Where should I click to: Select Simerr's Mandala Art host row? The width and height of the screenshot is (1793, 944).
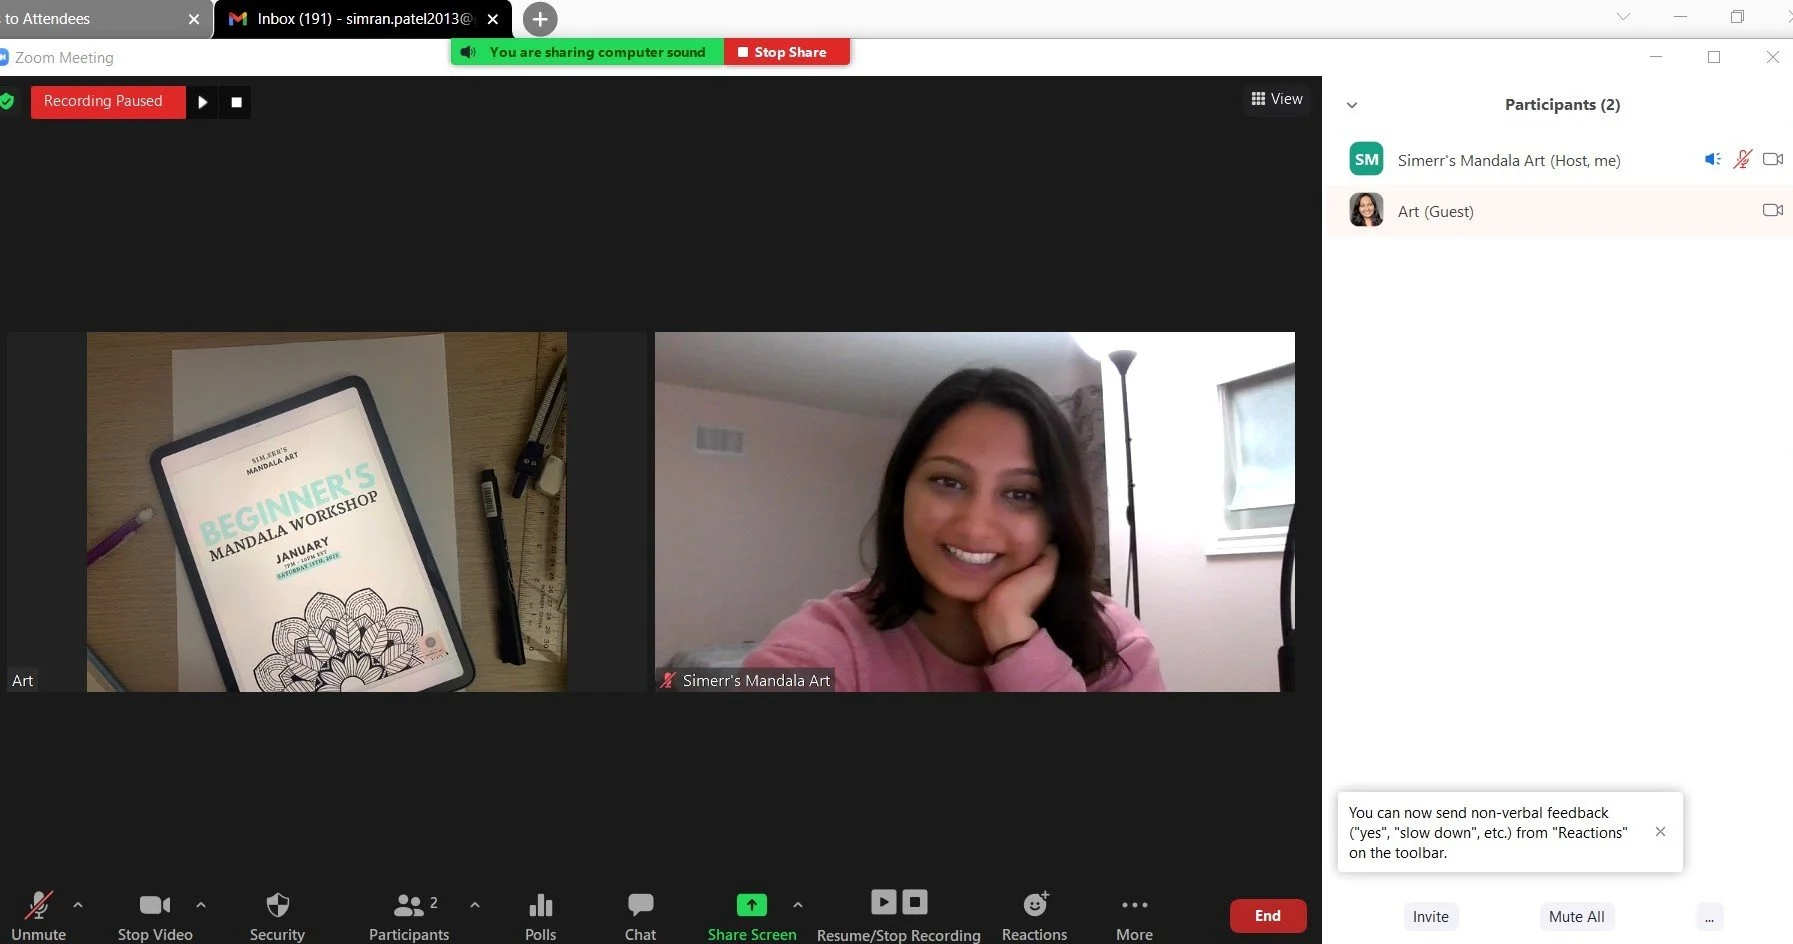point(1559,159)
